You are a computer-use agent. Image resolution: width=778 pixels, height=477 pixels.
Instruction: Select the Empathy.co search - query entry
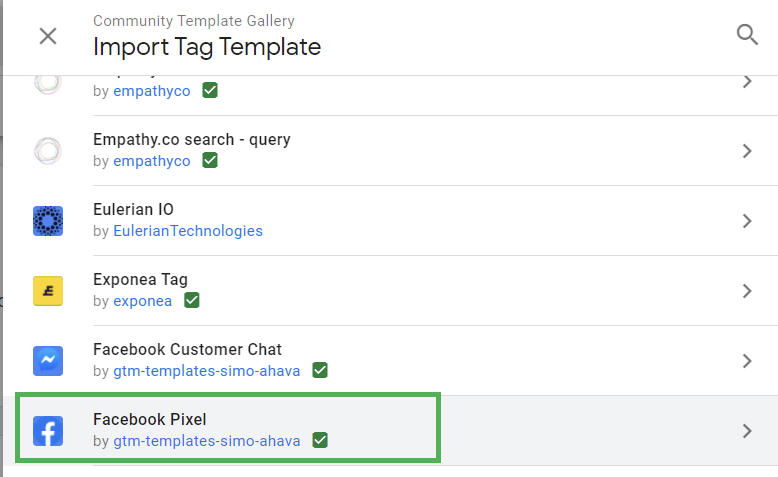[390, 151]
